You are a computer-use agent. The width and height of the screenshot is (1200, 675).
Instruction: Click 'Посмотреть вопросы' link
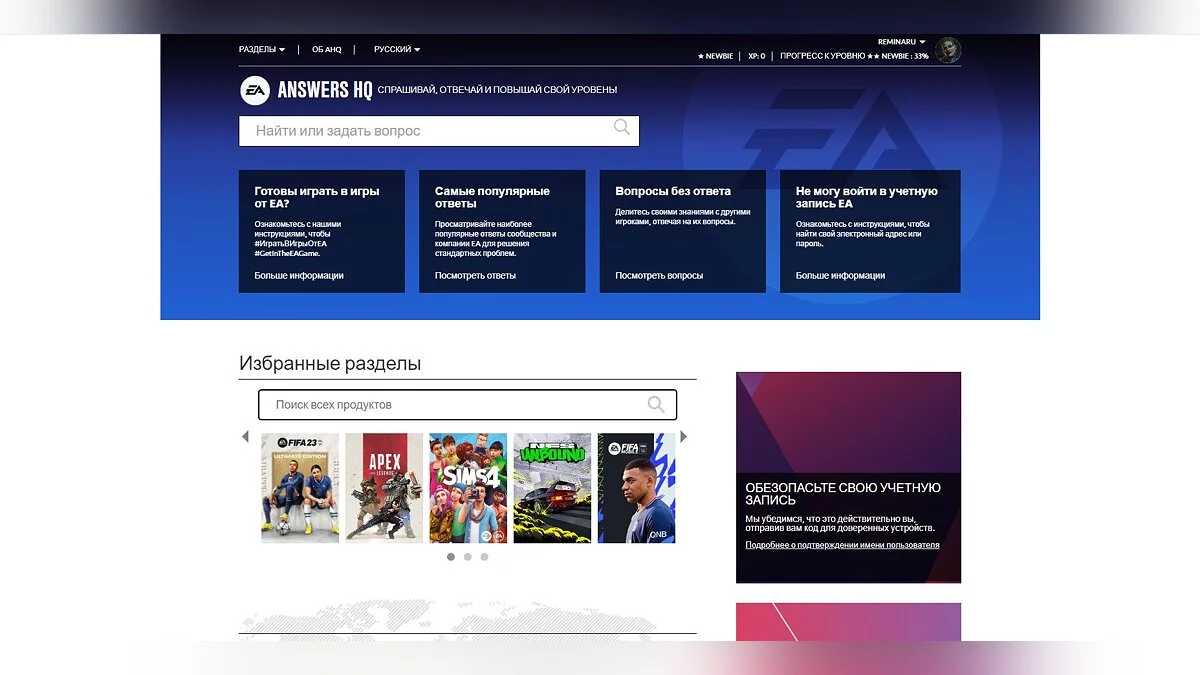coord(659,276)
